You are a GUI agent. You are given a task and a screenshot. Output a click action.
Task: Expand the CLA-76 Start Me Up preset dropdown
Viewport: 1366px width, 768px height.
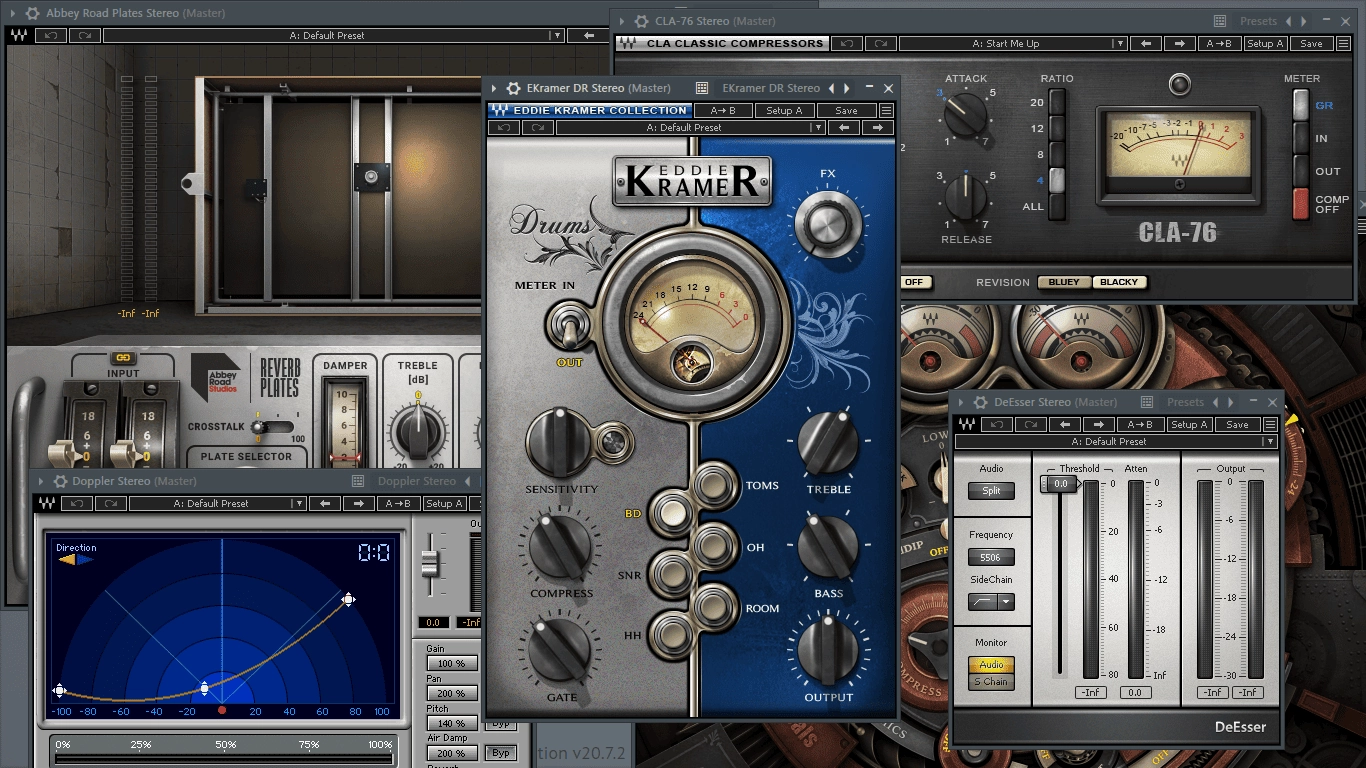pyautogui.click(x=1120, y=43)
